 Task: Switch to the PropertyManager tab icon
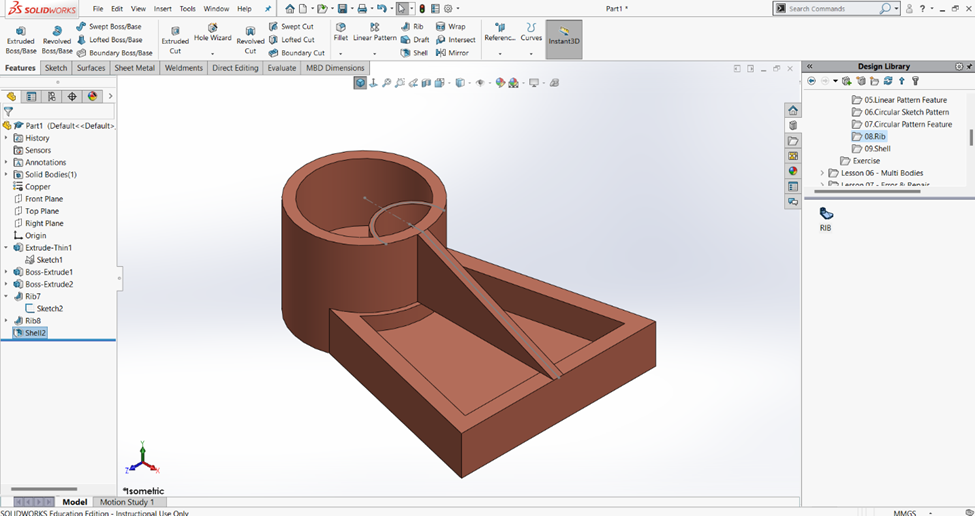coord(32,96)
